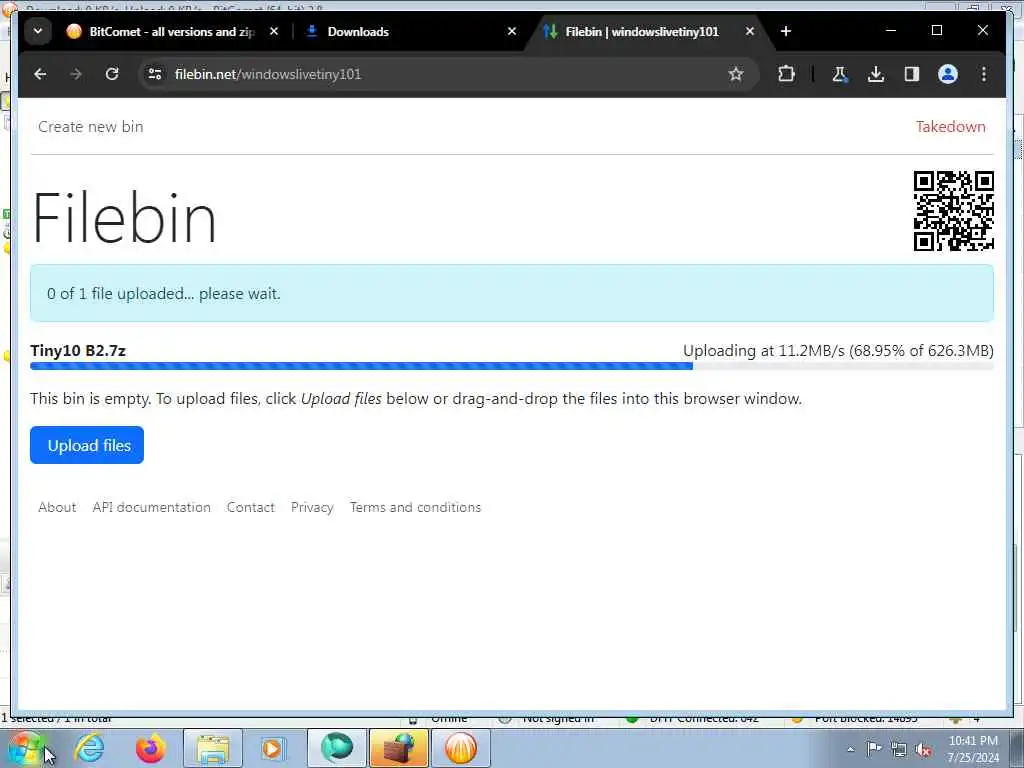The height and width of the screenshot is (768, 1024).
Task: Open the tab search dropdown arrow
Action: pyautogui.click(x=38, y=31)
